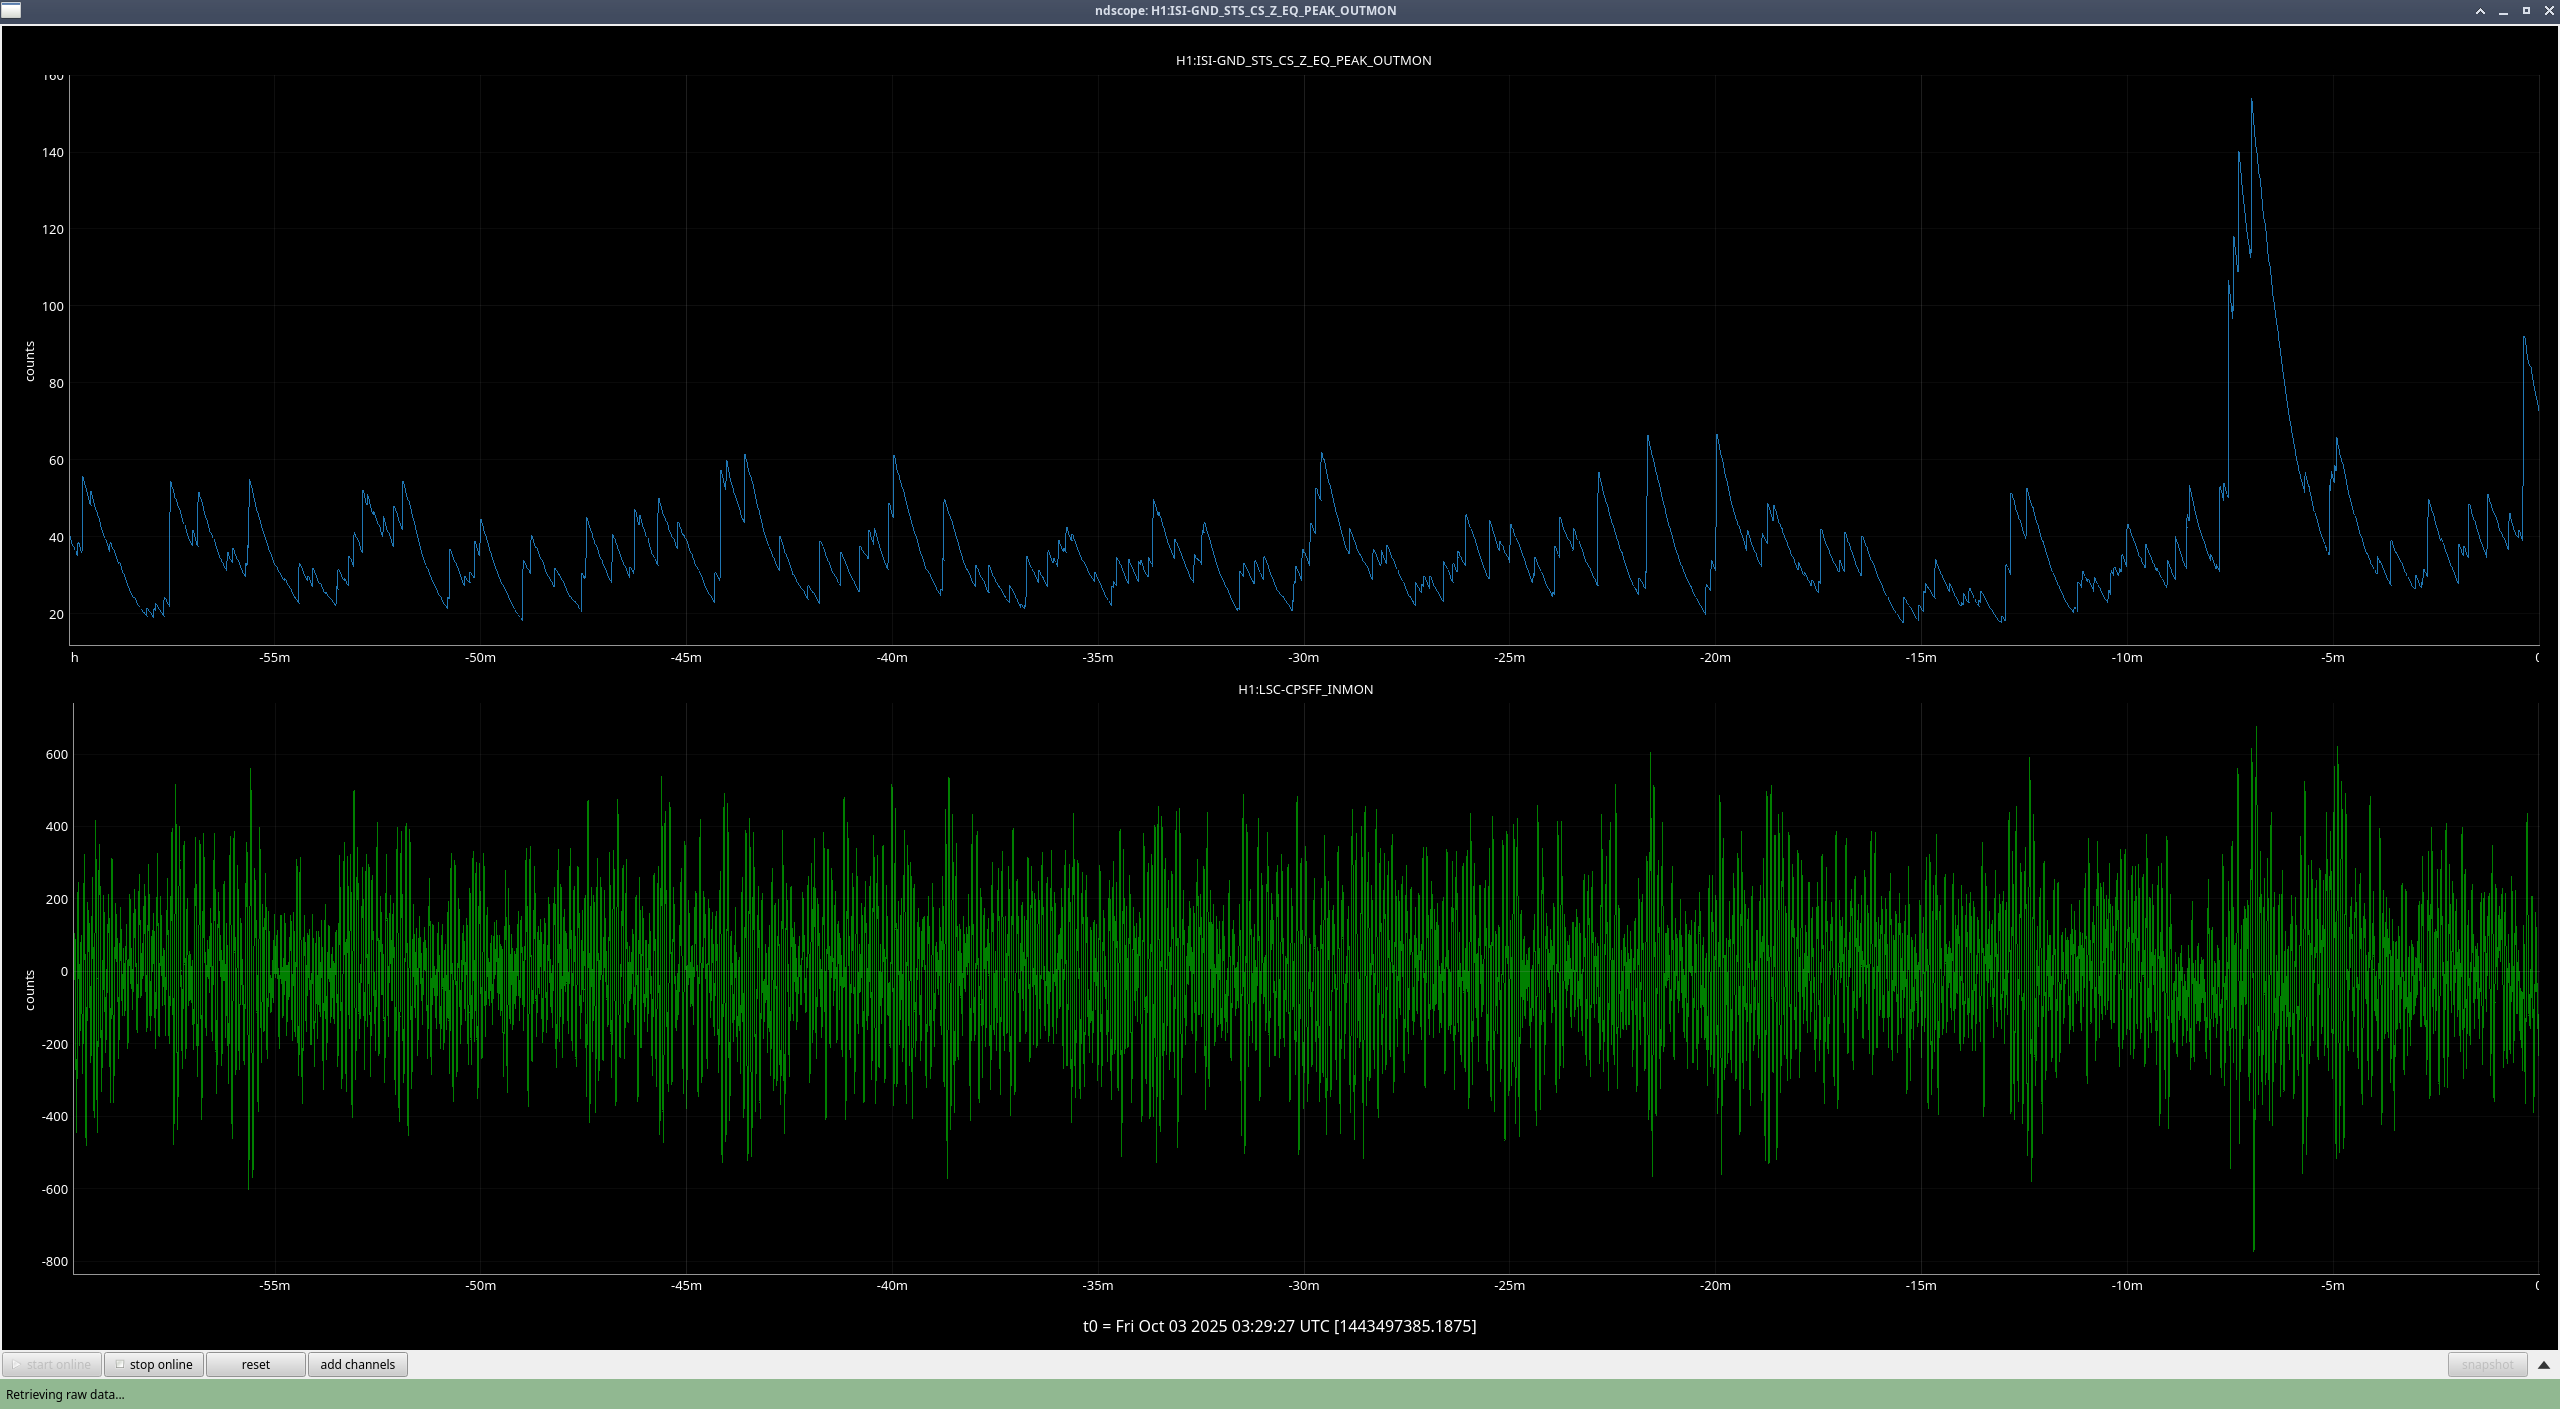Viewport: 2560px width, 1409px height.
Task: Minimize the ndscope window
Action: click(x=2503, y=11)
